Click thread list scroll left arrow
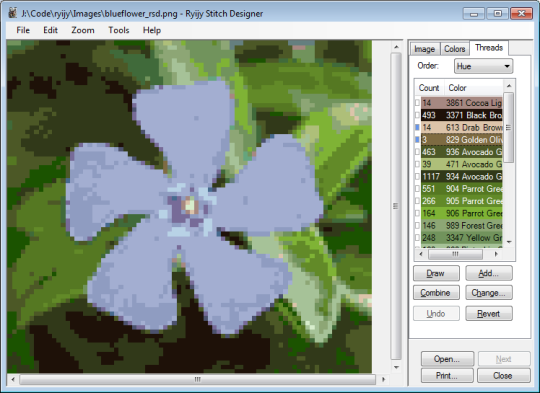Image resolution: width=540 pixels, height=393 pixels. pos(421,254)
